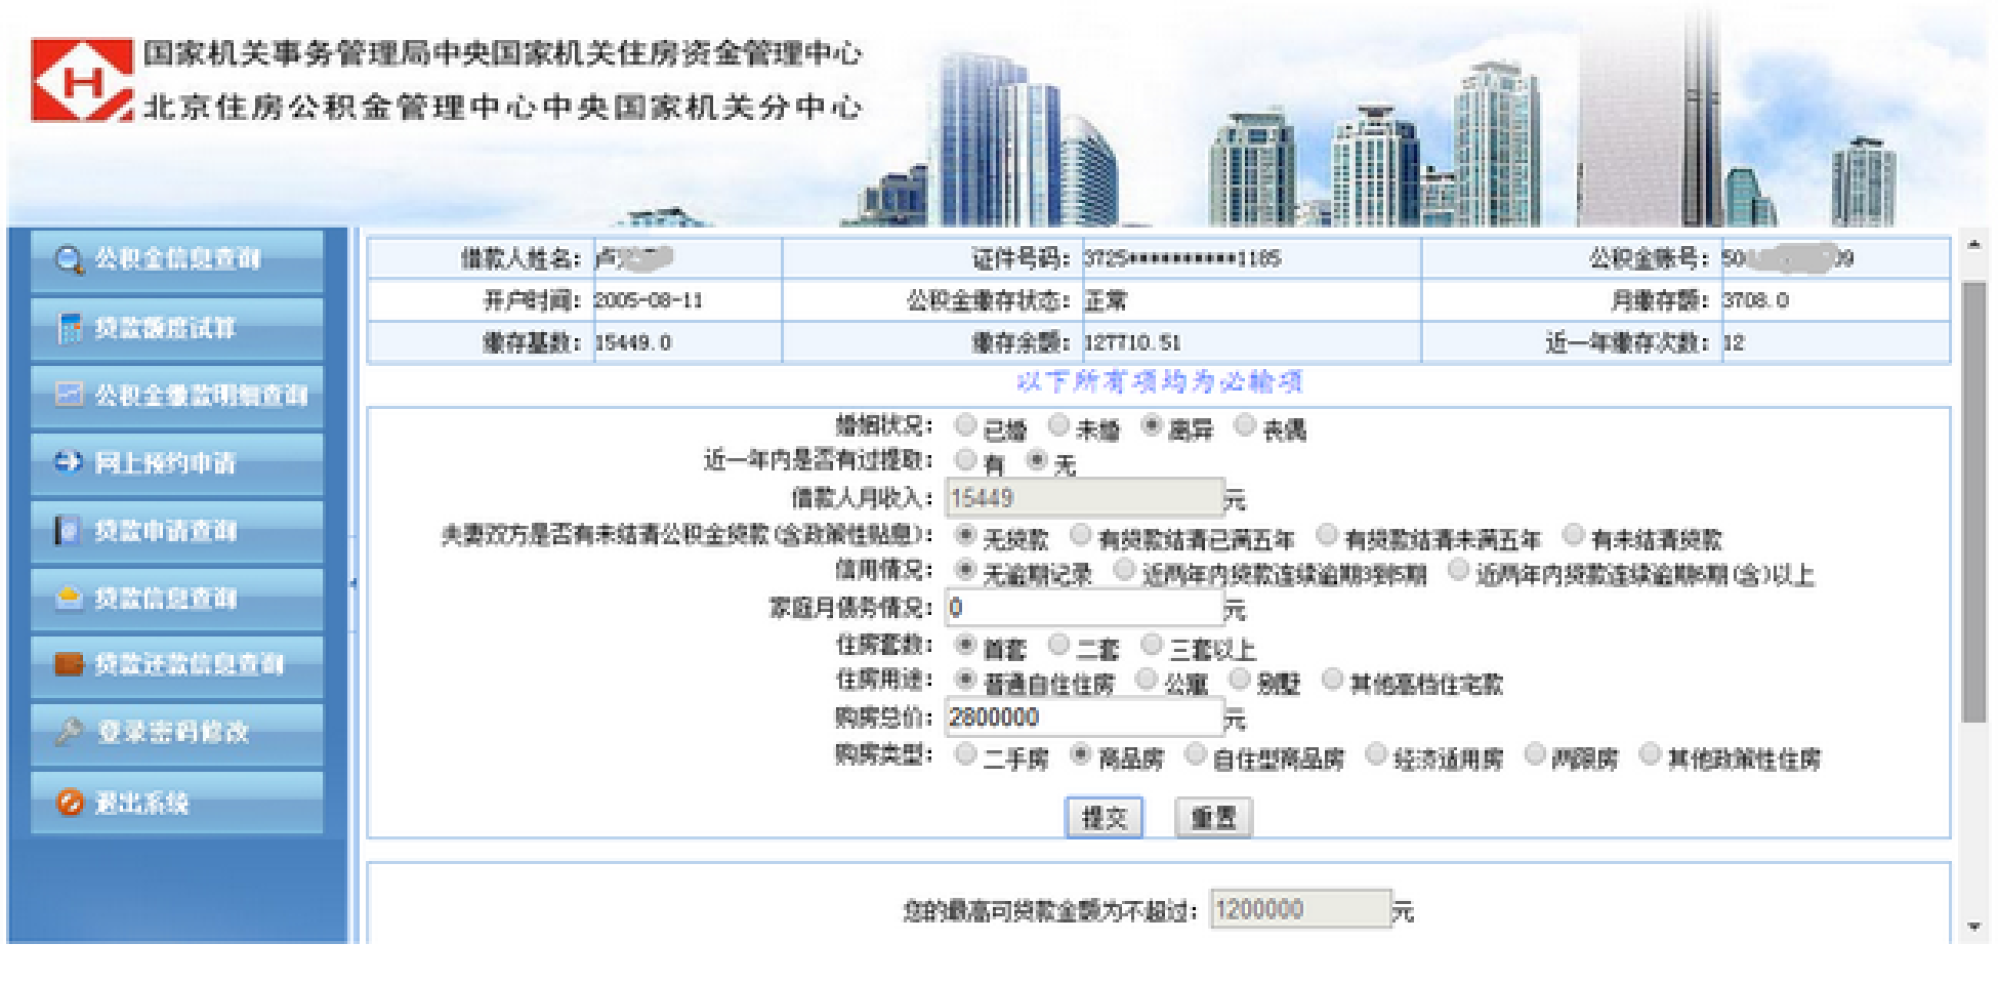Click the orange exit icon for 退出系统
Image resolution: width=1998 pixels, height=984 pixels.
point(69,802)
